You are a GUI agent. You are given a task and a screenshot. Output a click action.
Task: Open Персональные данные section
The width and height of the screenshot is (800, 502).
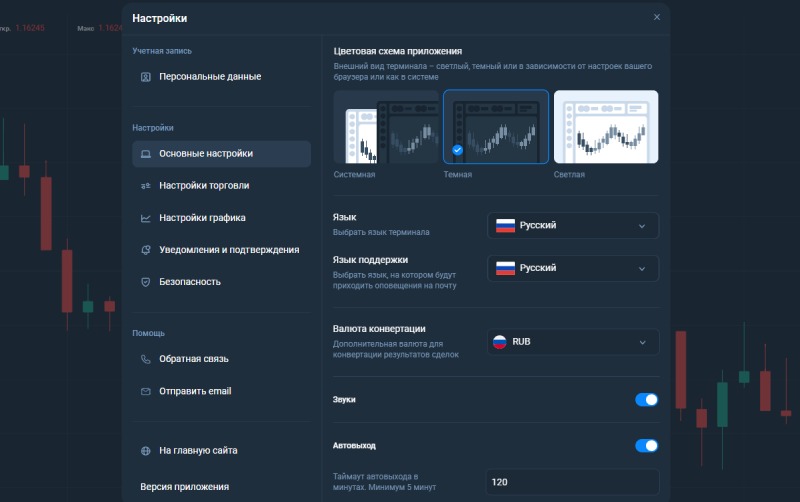(221, 77)
